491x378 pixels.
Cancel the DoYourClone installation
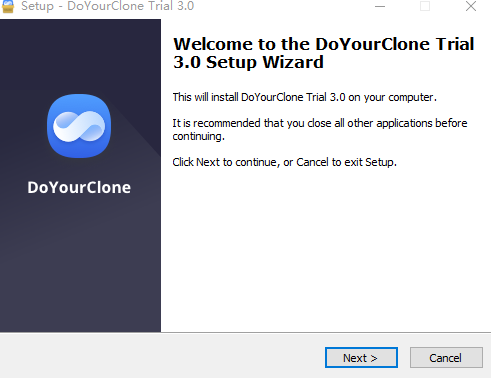(x=446, y=358)
